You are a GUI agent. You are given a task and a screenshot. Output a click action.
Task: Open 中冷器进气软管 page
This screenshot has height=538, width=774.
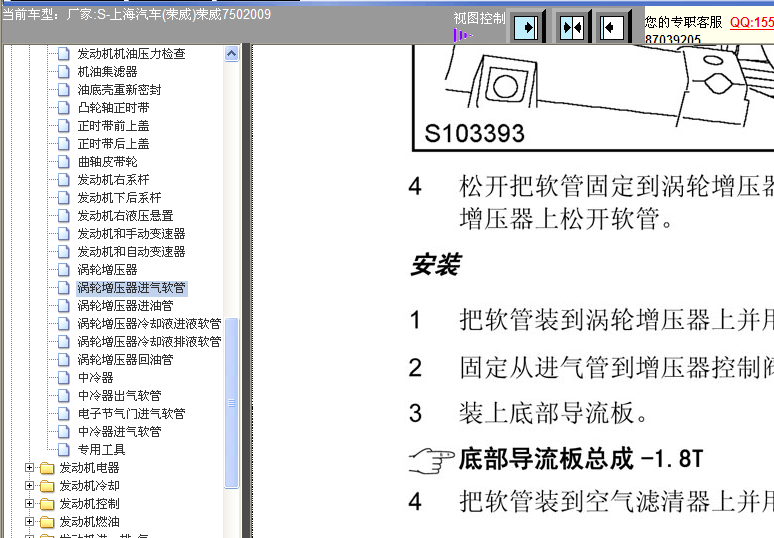(119, 432)
